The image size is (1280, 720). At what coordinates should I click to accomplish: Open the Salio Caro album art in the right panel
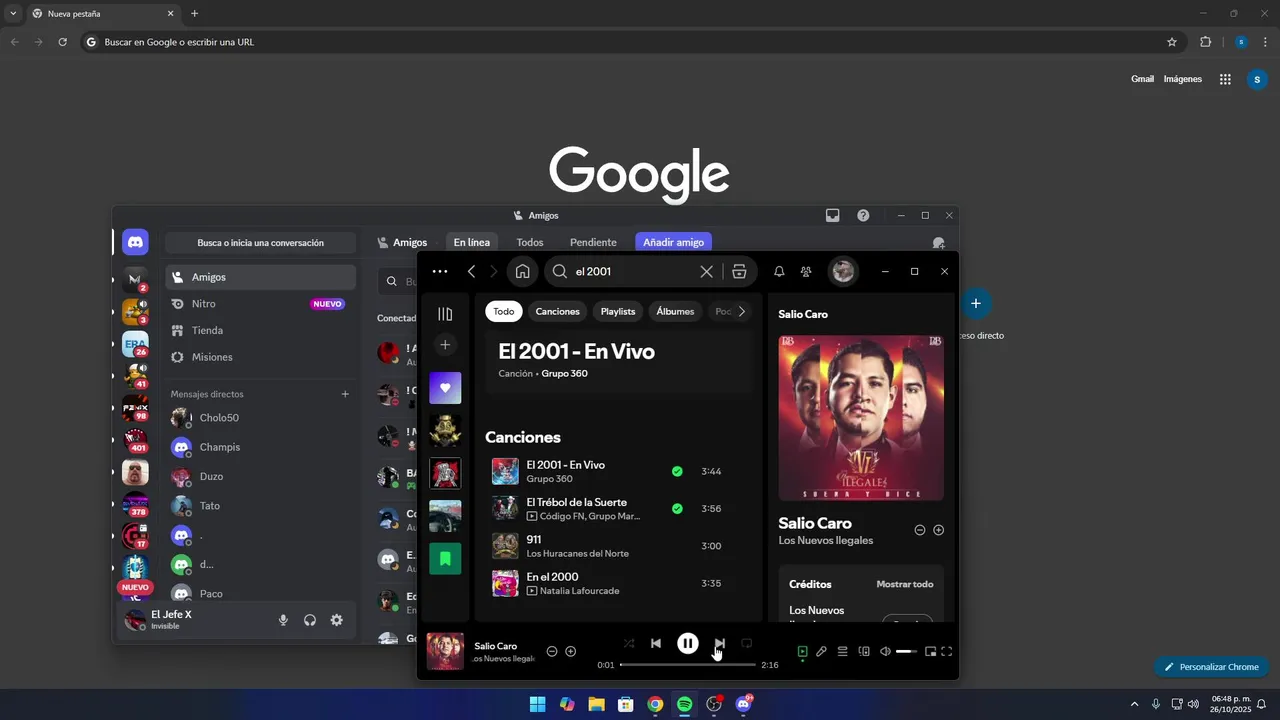[x=861, y=418]
